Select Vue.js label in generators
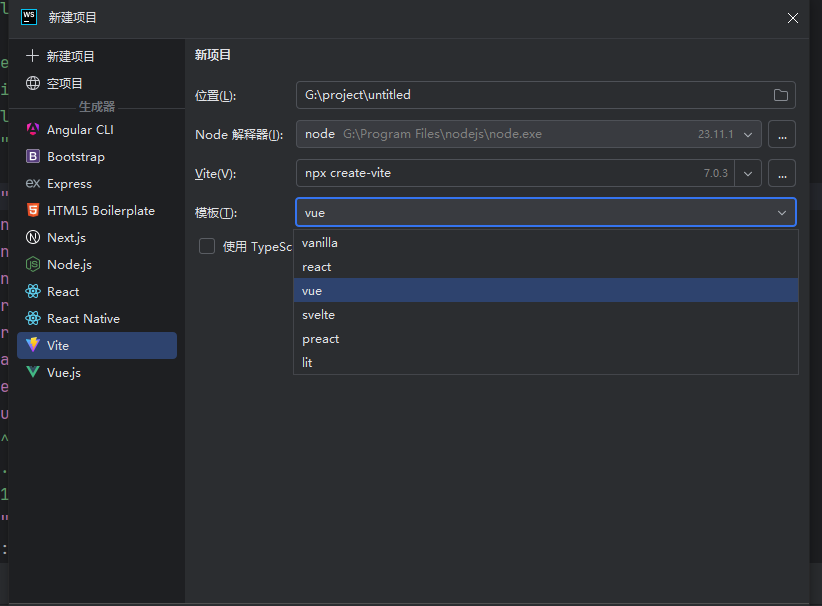822x606 pixels. click(x=64, y=373)
